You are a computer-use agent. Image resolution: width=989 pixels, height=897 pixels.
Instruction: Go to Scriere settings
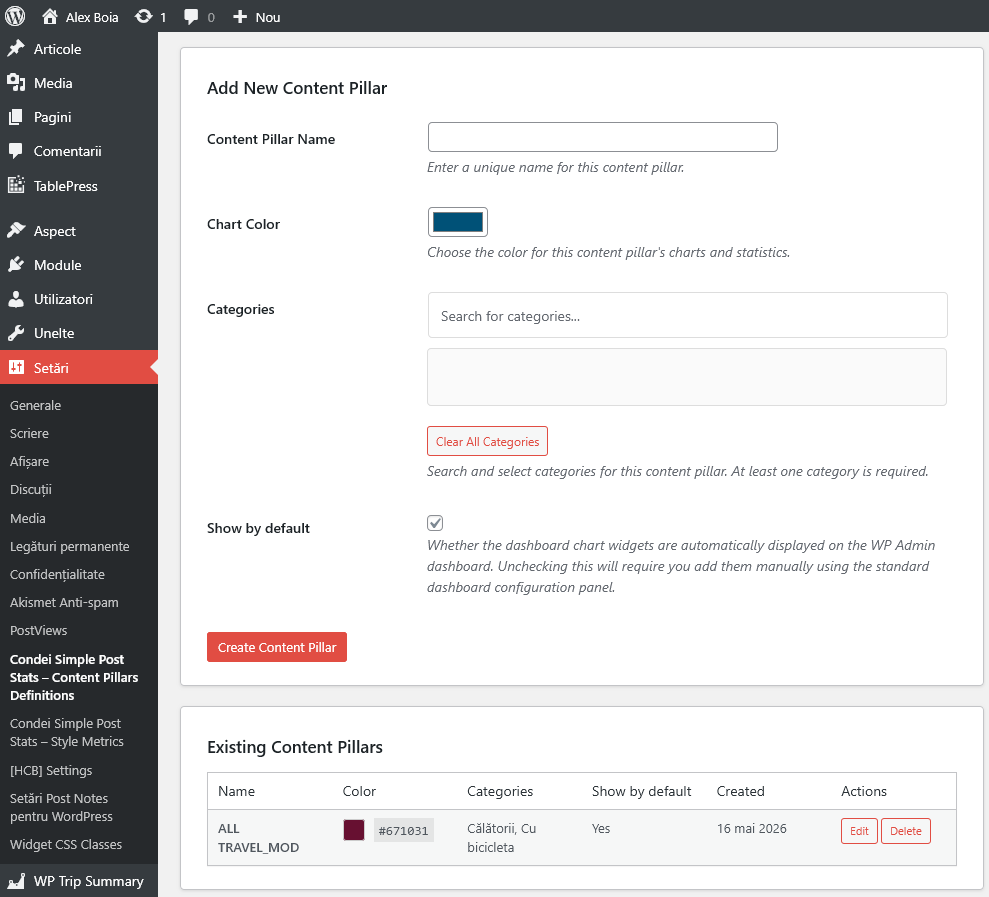29,433
